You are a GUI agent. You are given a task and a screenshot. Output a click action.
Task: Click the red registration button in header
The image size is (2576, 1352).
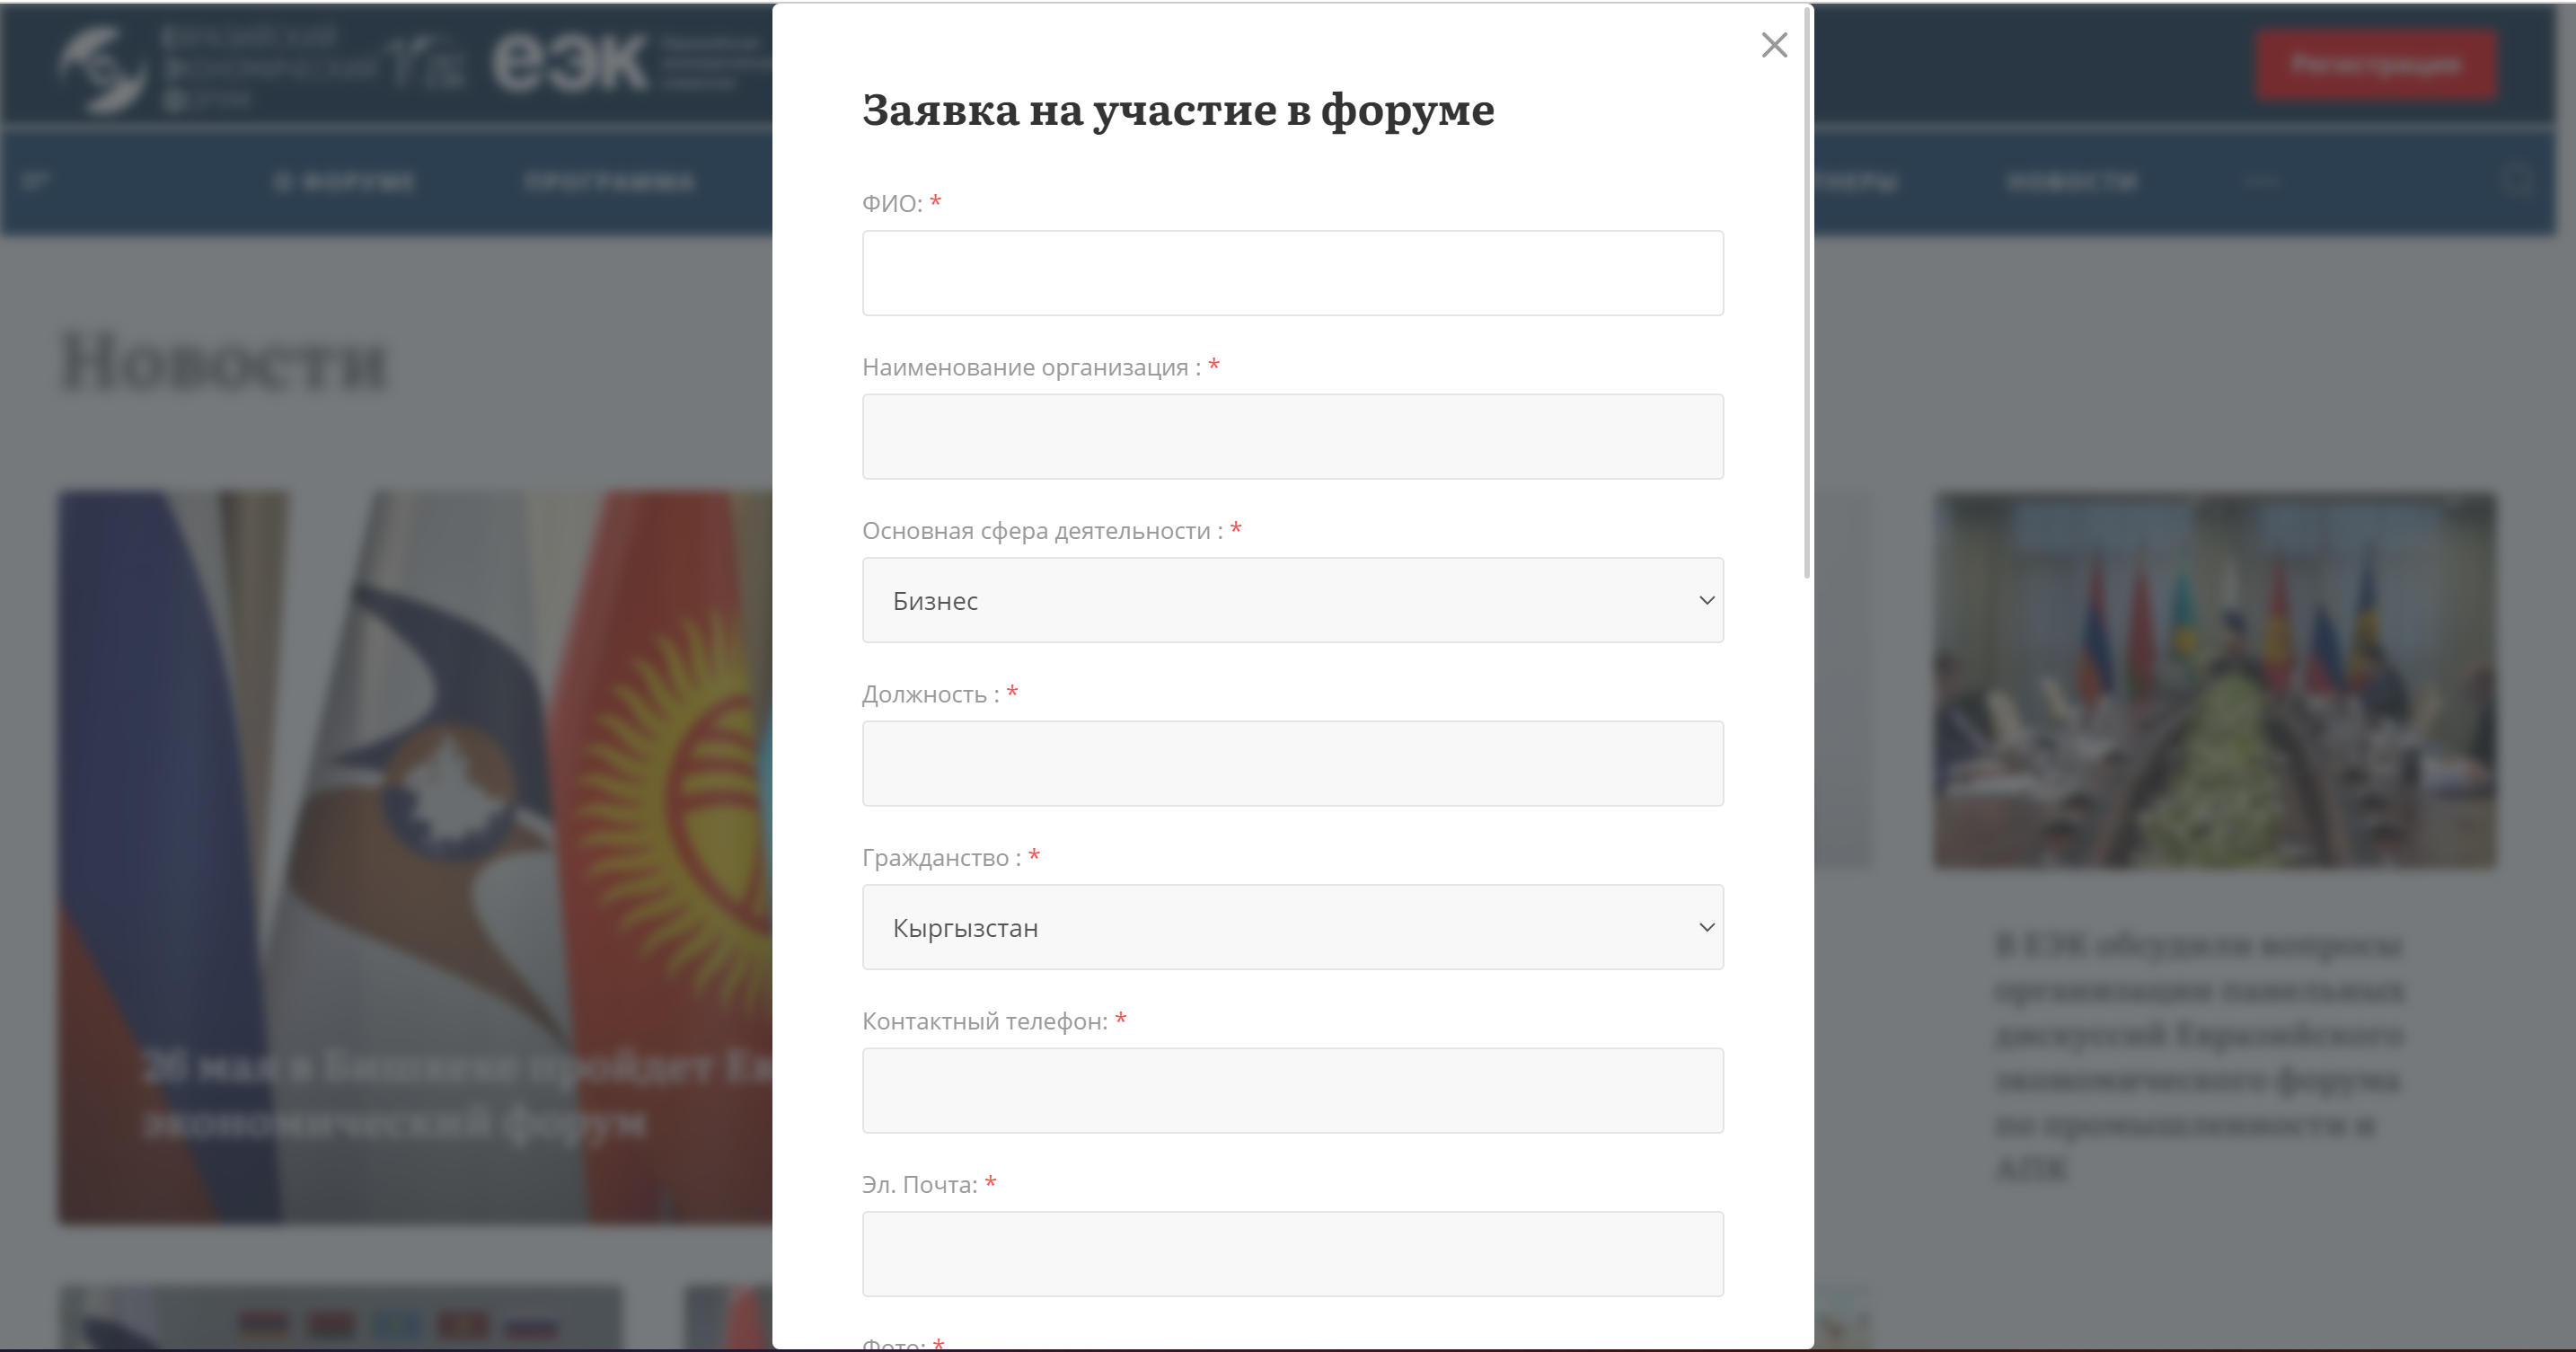[x=2376, y=65]
